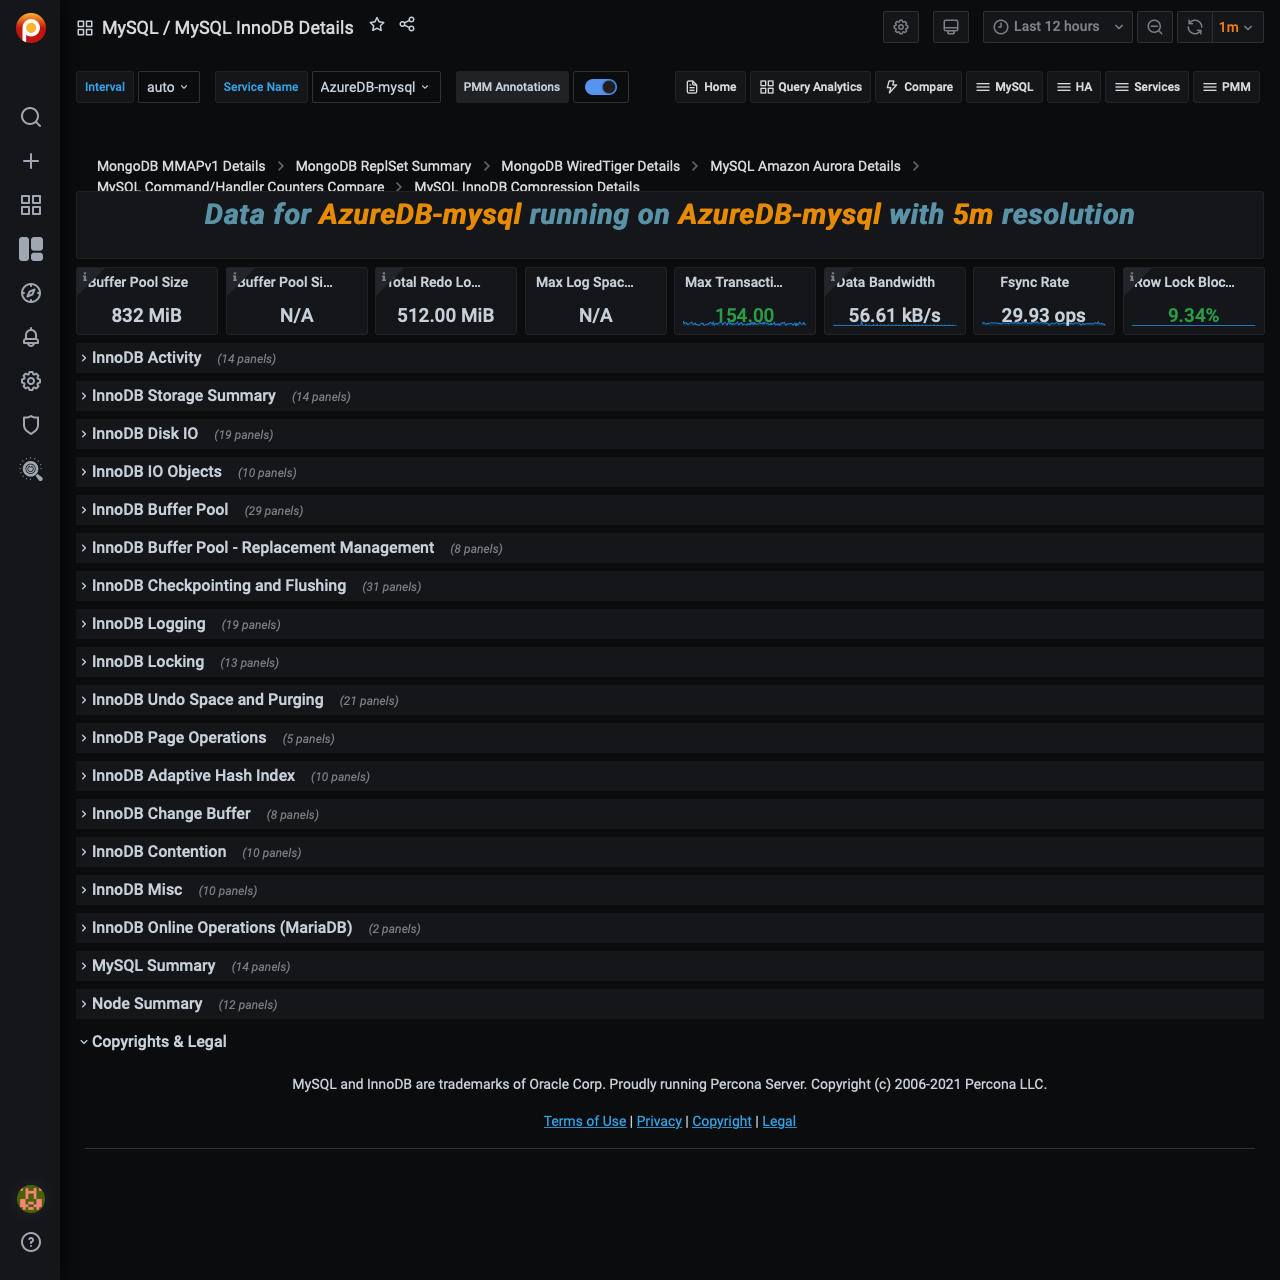Cycle view mode with monitor icon
The width and height of the screenshot is (1280, 1280).
(951, 27)
